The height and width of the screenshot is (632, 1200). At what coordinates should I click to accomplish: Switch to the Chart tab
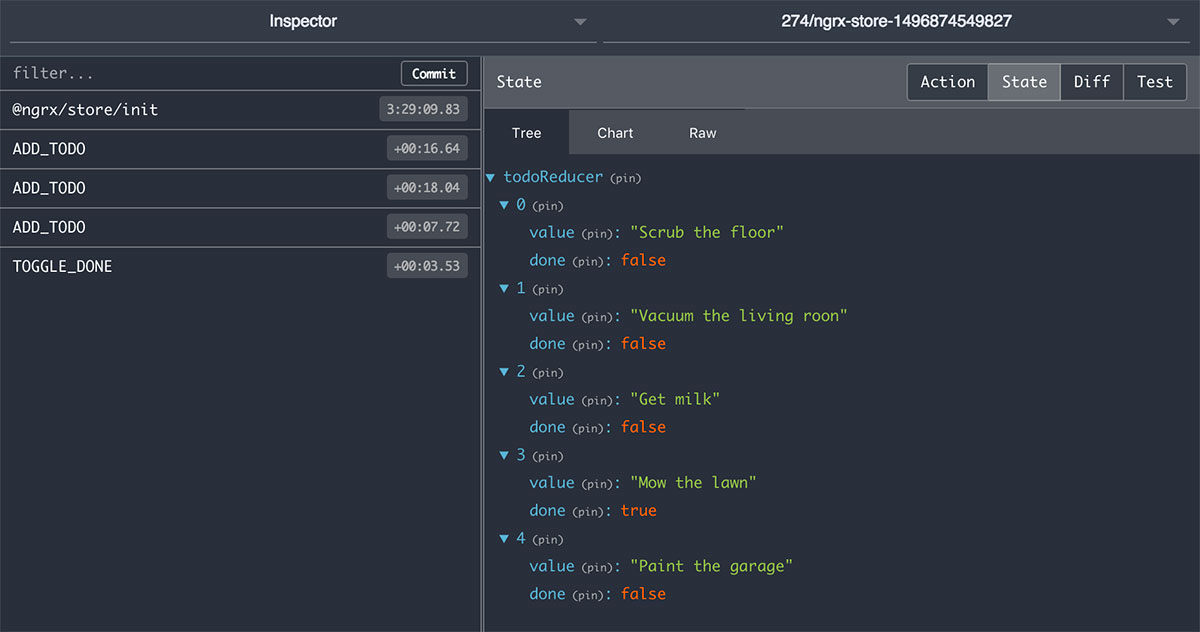click(x=614, y=132)
